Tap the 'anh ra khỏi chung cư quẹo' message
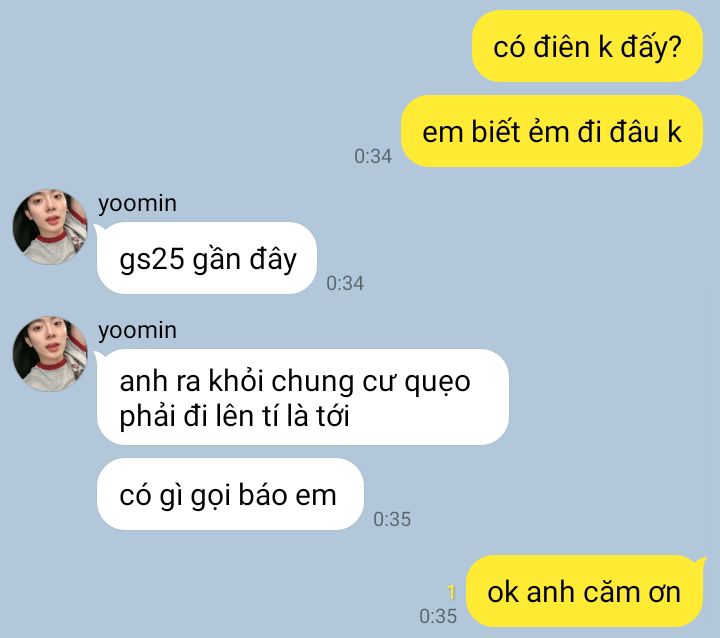Screen dimensions: 720x638 (x=303, y=397)
